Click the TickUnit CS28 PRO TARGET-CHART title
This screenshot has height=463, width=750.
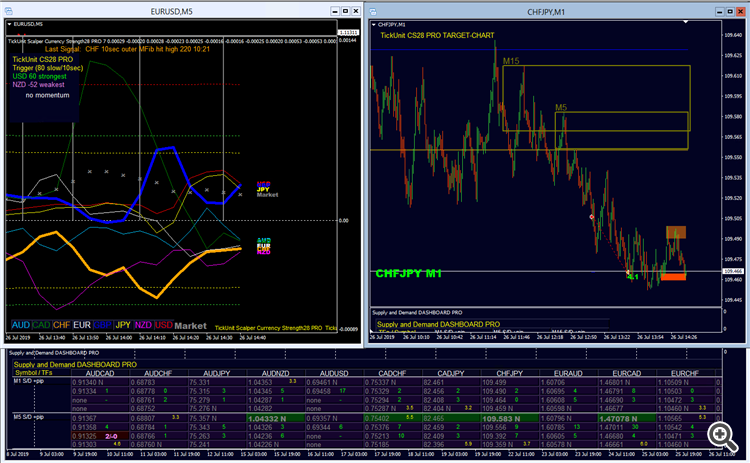pos(437,35)
